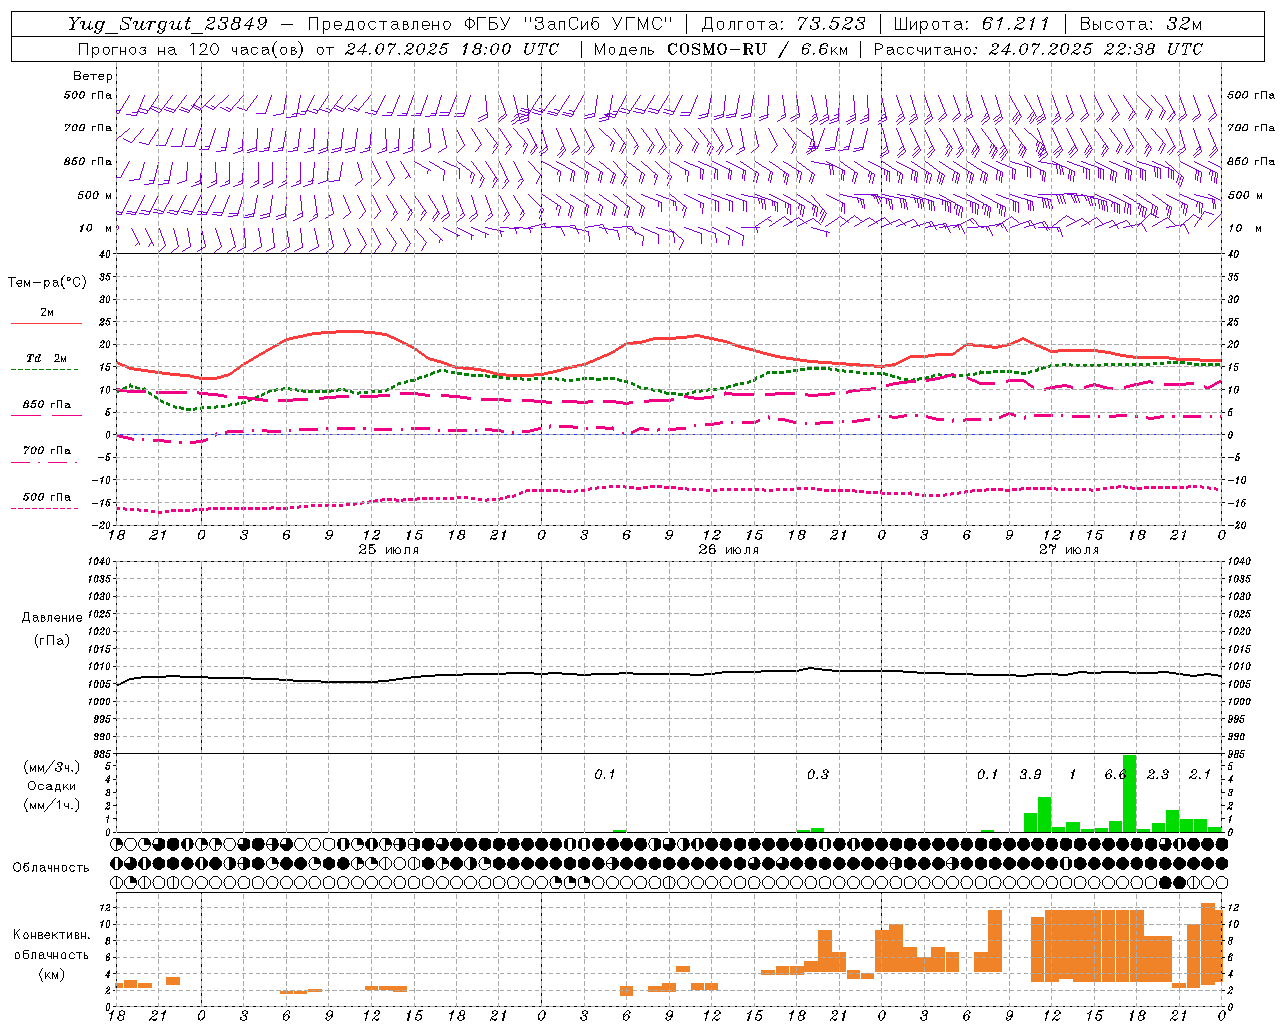
Task: Click the "6.6" precipitation amount value
Action: [1115, 775]
